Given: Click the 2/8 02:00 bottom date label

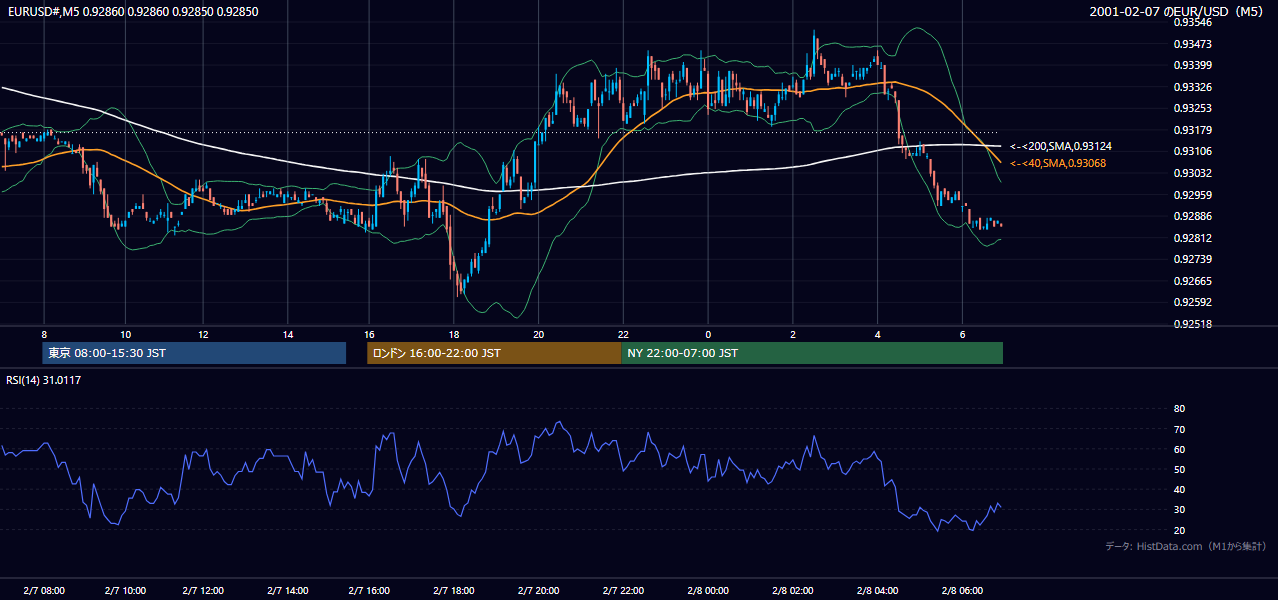Looking at the screenshot, I should point(793,591).
